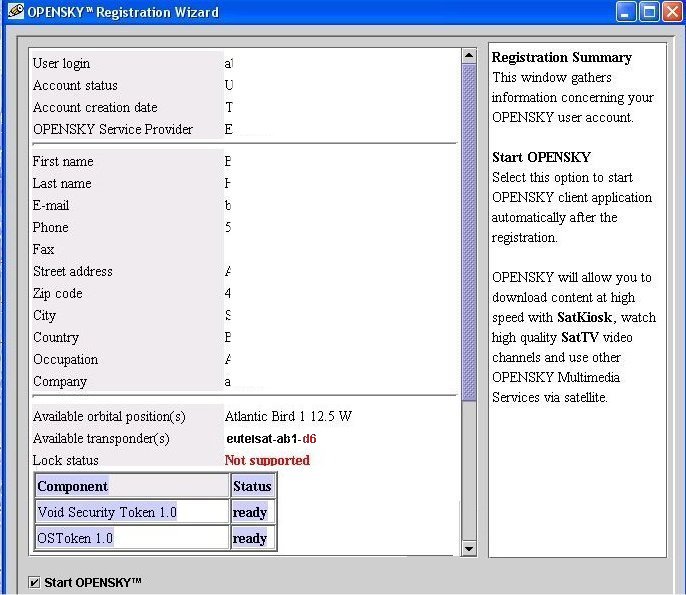Select the Lock status label
The image size is (686, 595).
pyautogui.click(x=66, y=460)
